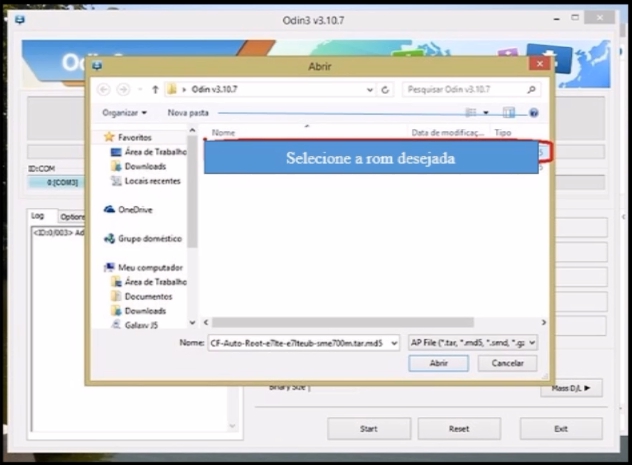Viewport: 632px width, 465px height.
Task: Select OneDrive in navigation pane
Action: point(135,210)
